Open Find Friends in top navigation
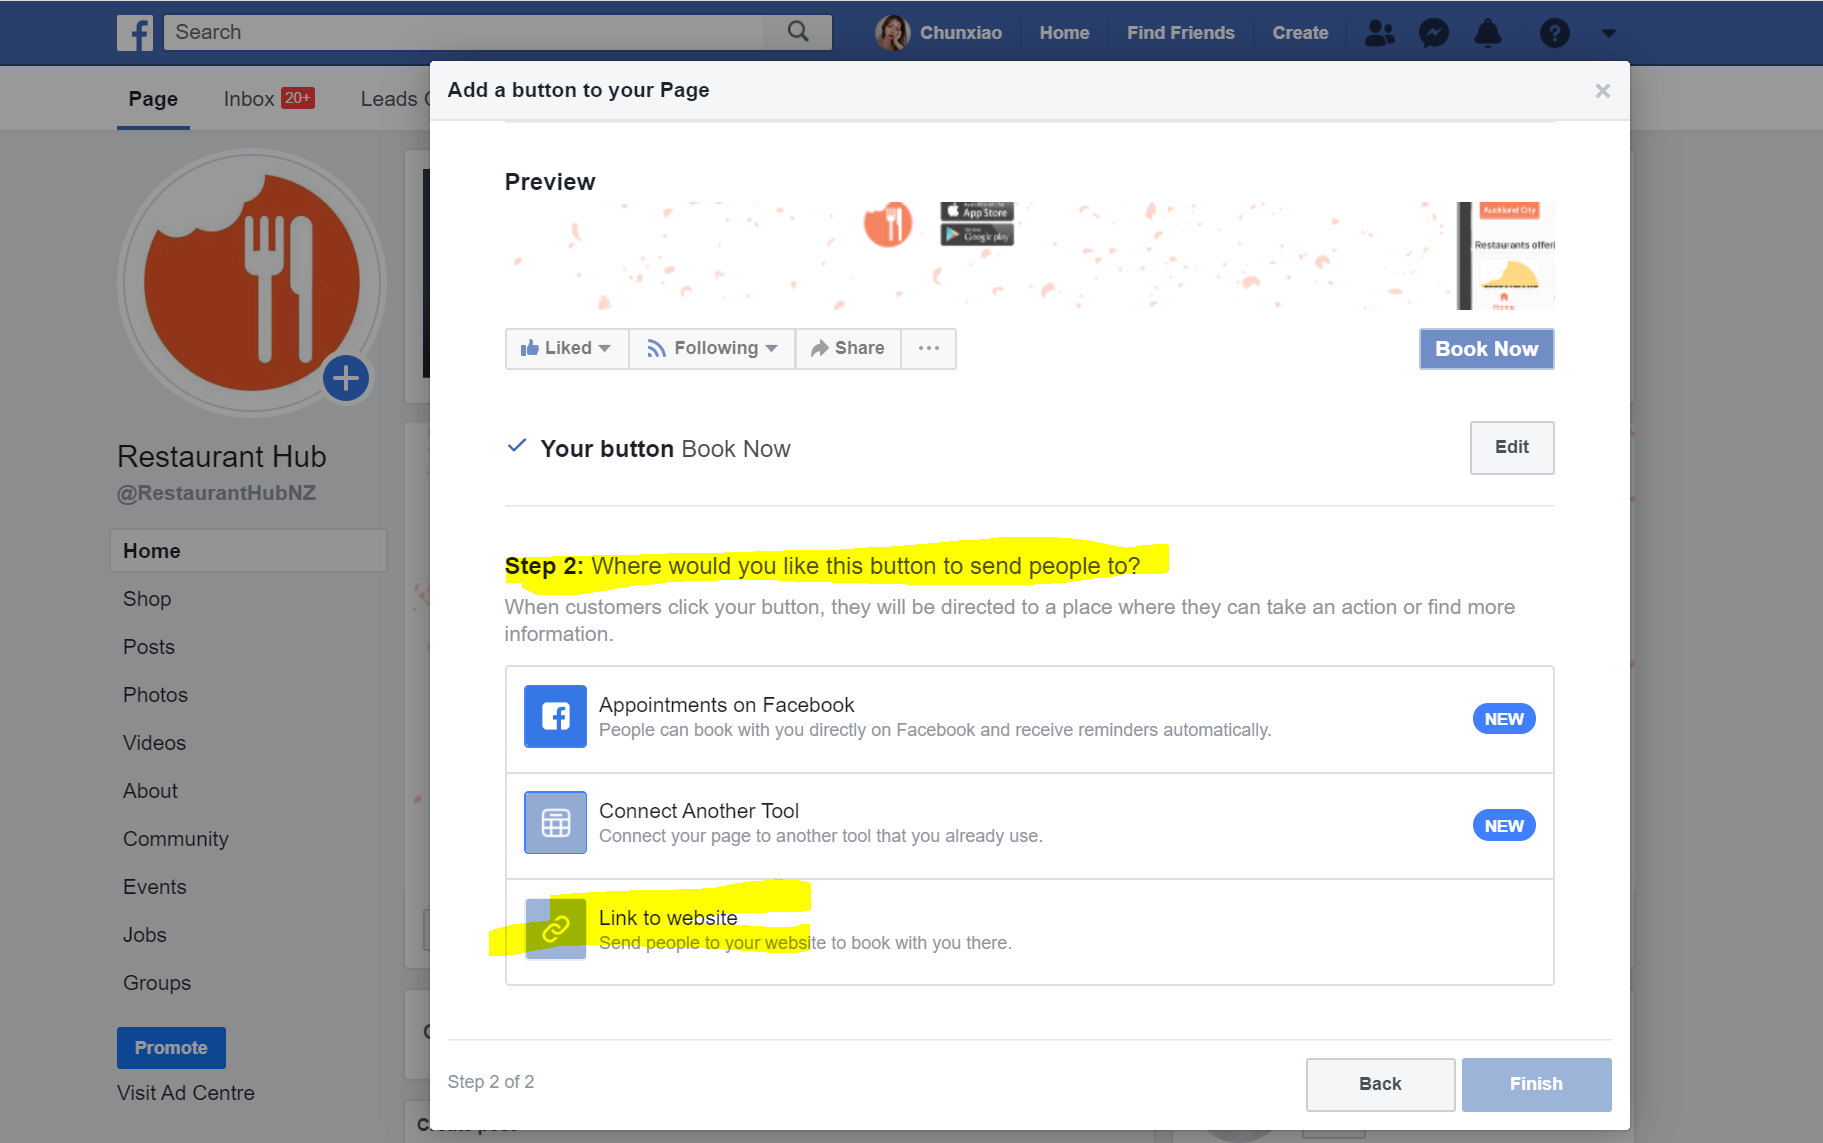1823x1143 pixels. click(x=1181, y=33)
